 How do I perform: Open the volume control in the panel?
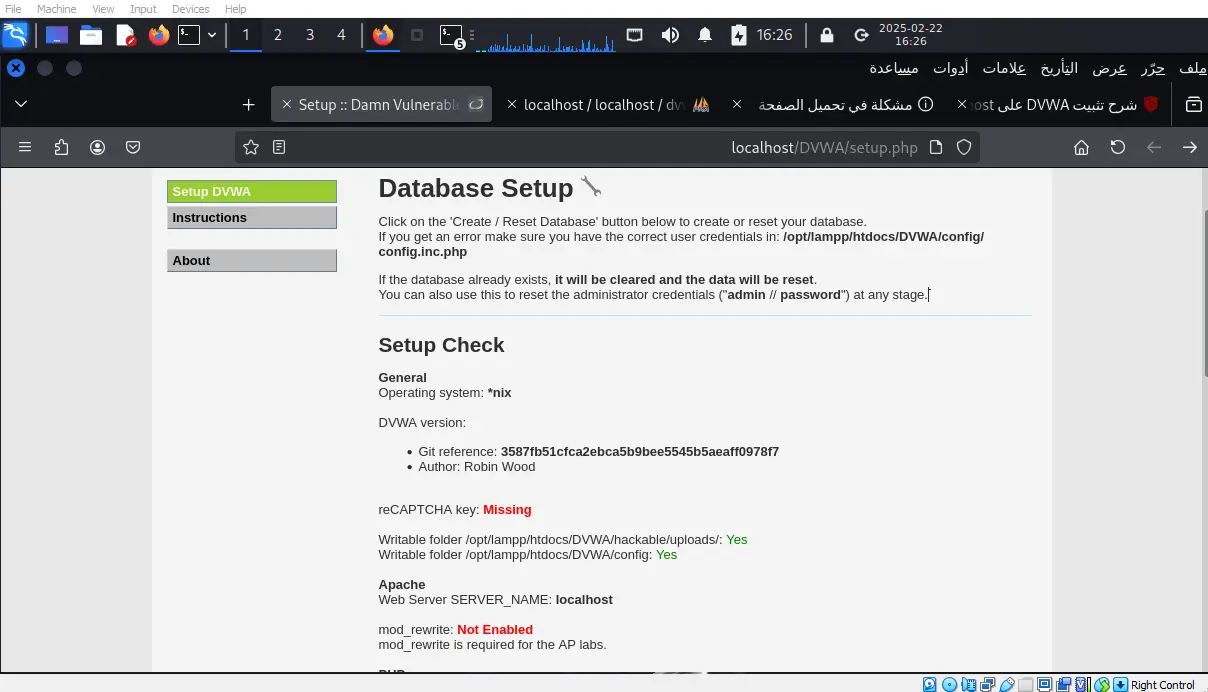(670, 35)
